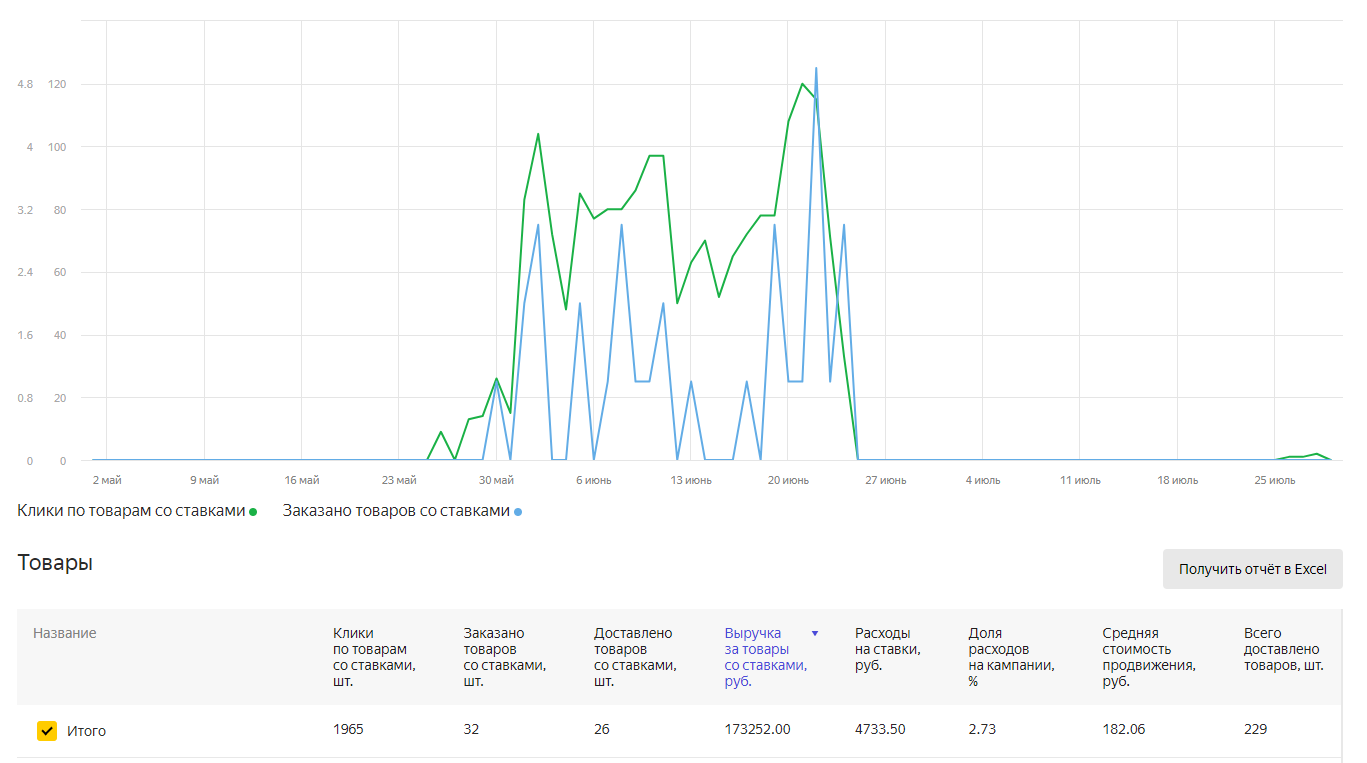Click Всего доставлено товаров column header

tap(1284, 649)
